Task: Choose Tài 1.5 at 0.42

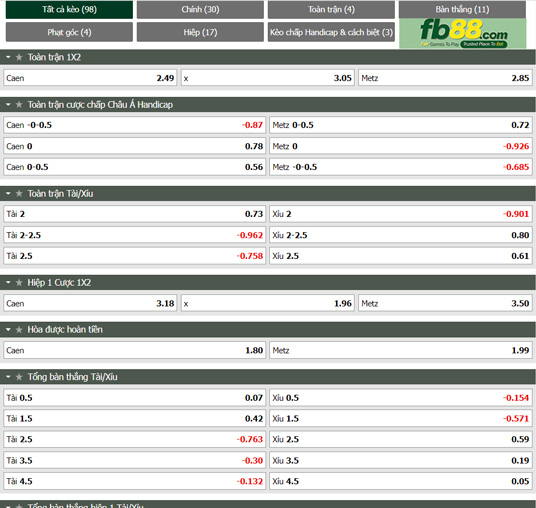Action: click(x=135, y=419)
